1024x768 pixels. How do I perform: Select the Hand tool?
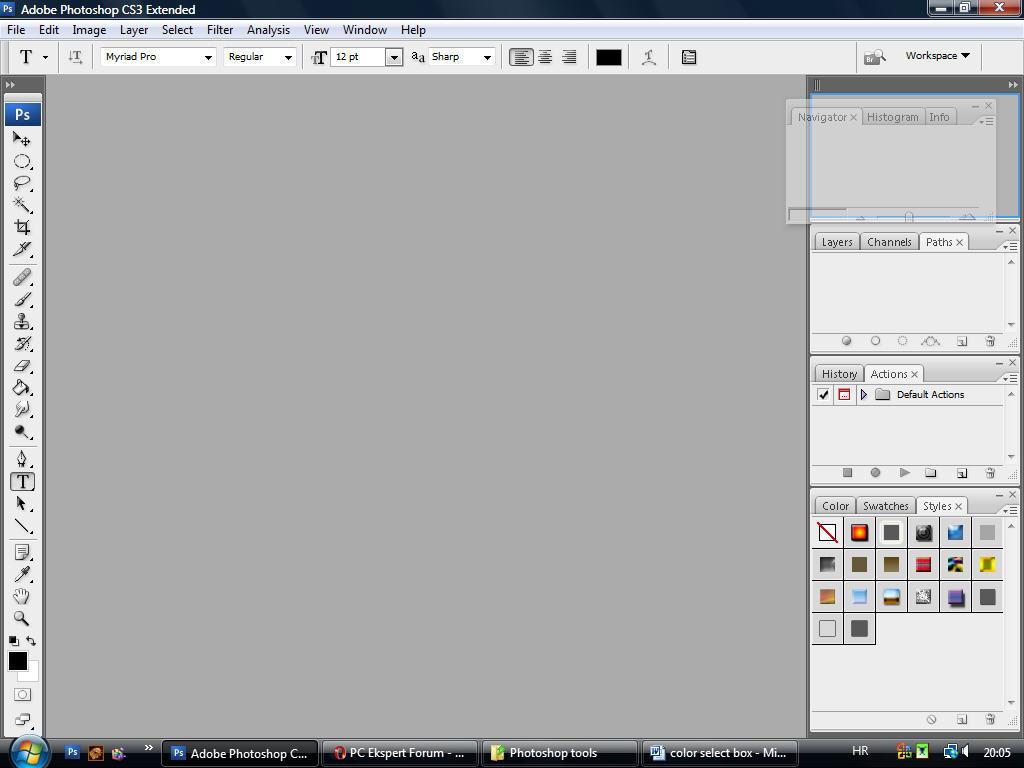point(22,597)
